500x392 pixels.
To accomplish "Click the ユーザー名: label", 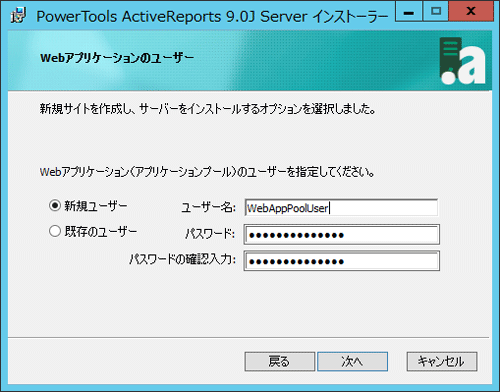I will click(208, 207).
